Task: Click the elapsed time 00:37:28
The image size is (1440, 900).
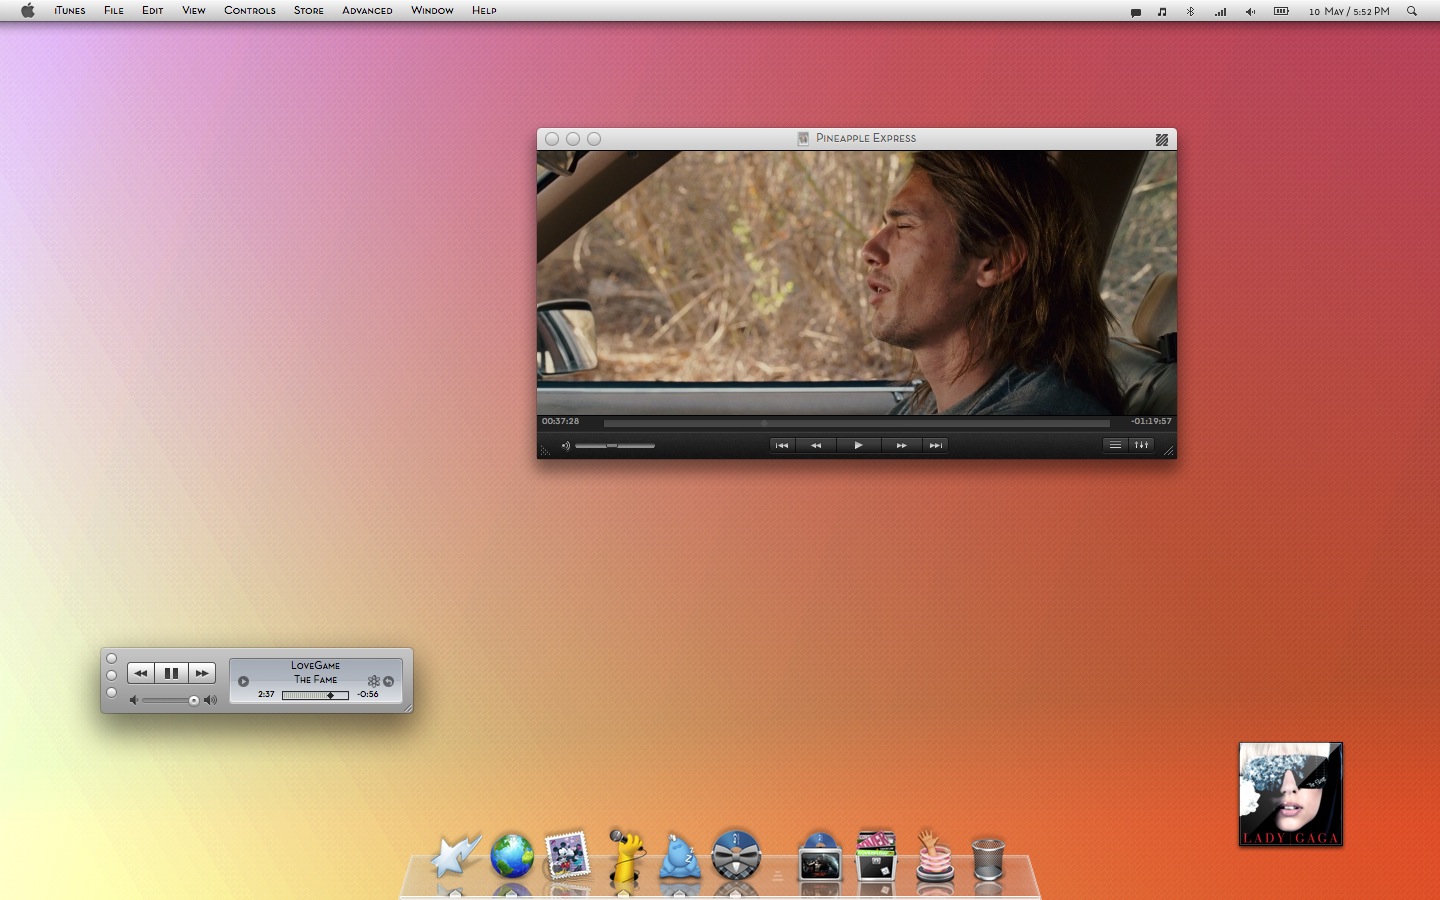Action: [560, 421]
